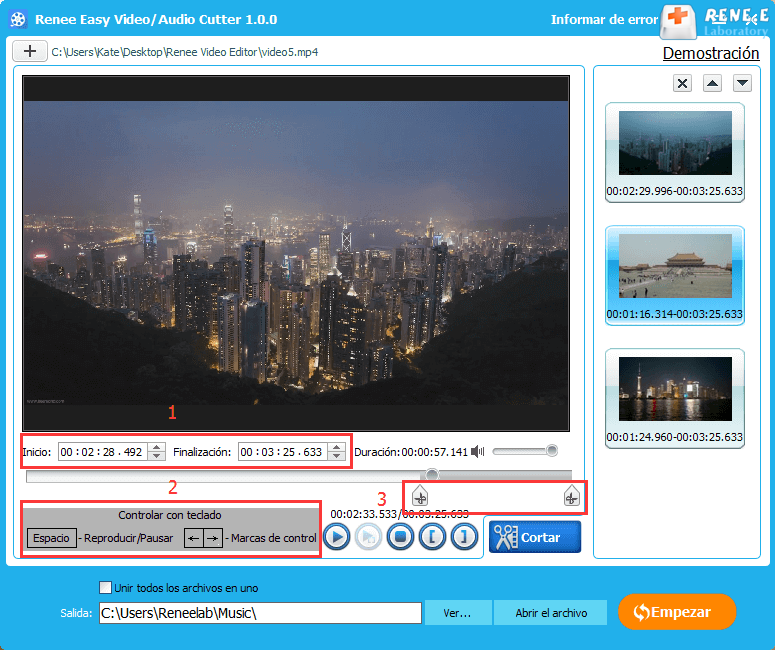Click the Ver... browse button
The width and height of the screenshot is (775, 650).
click(458, 613)
